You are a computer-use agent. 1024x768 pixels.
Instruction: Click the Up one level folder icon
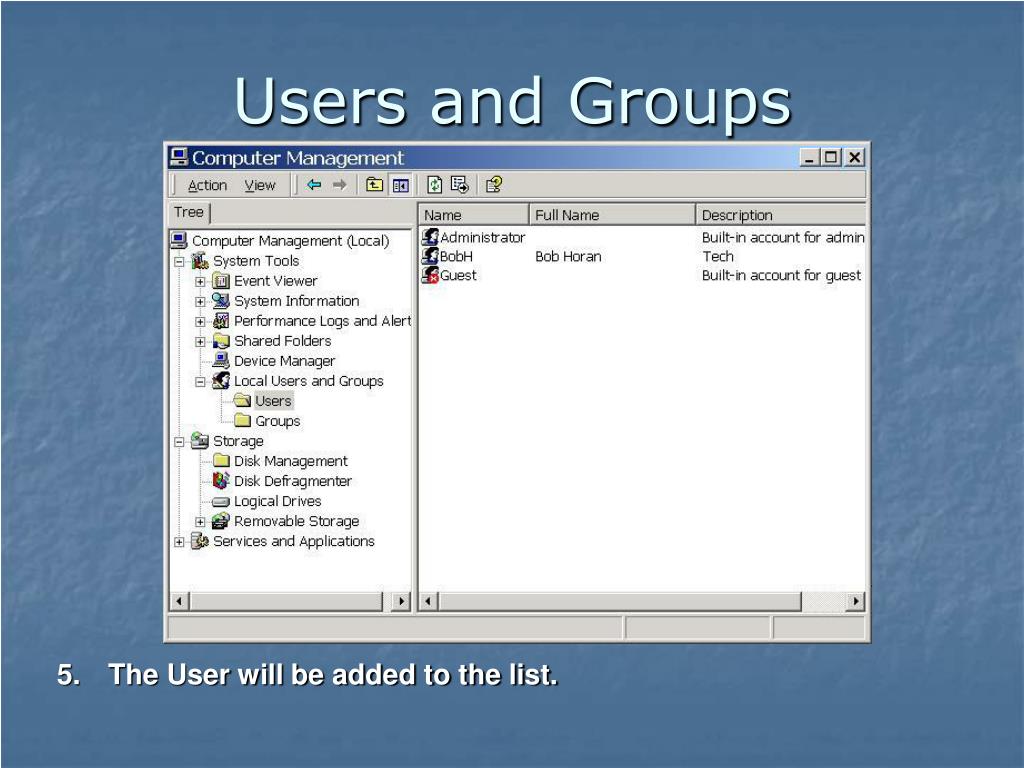pyautogui.click(x=374, y=185)
